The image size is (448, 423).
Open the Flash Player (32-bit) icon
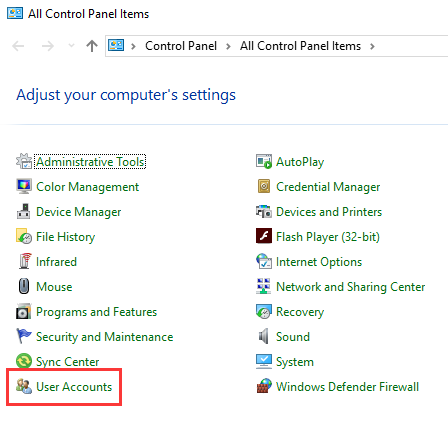click(x=264, y=236)
